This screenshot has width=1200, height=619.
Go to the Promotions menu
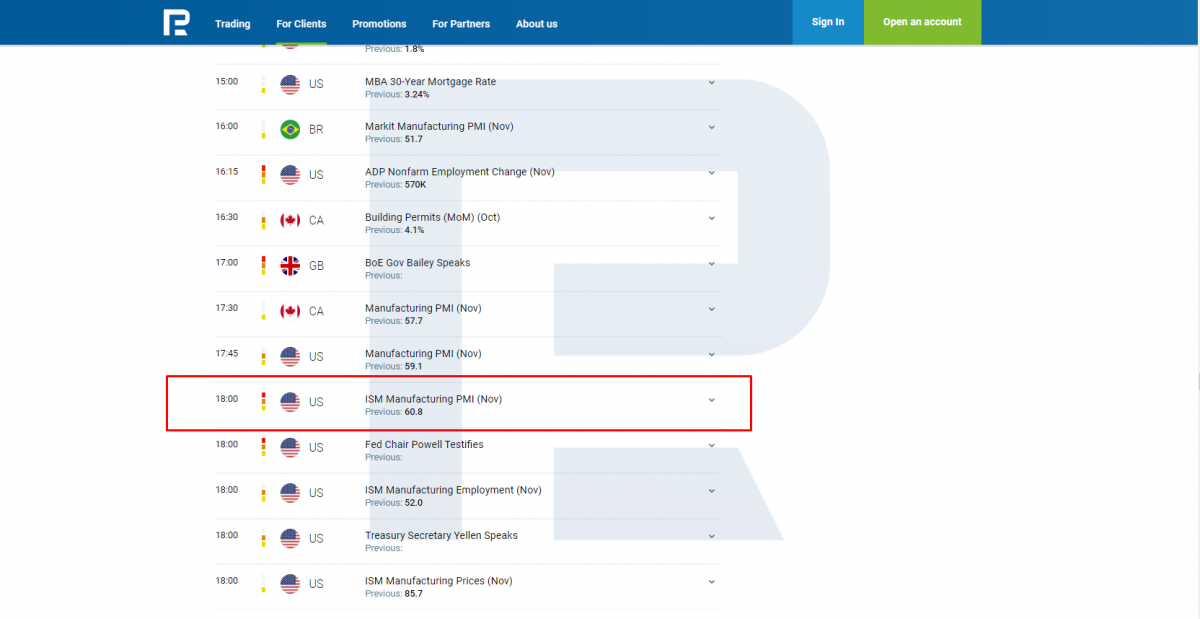[x=379, y=23]
